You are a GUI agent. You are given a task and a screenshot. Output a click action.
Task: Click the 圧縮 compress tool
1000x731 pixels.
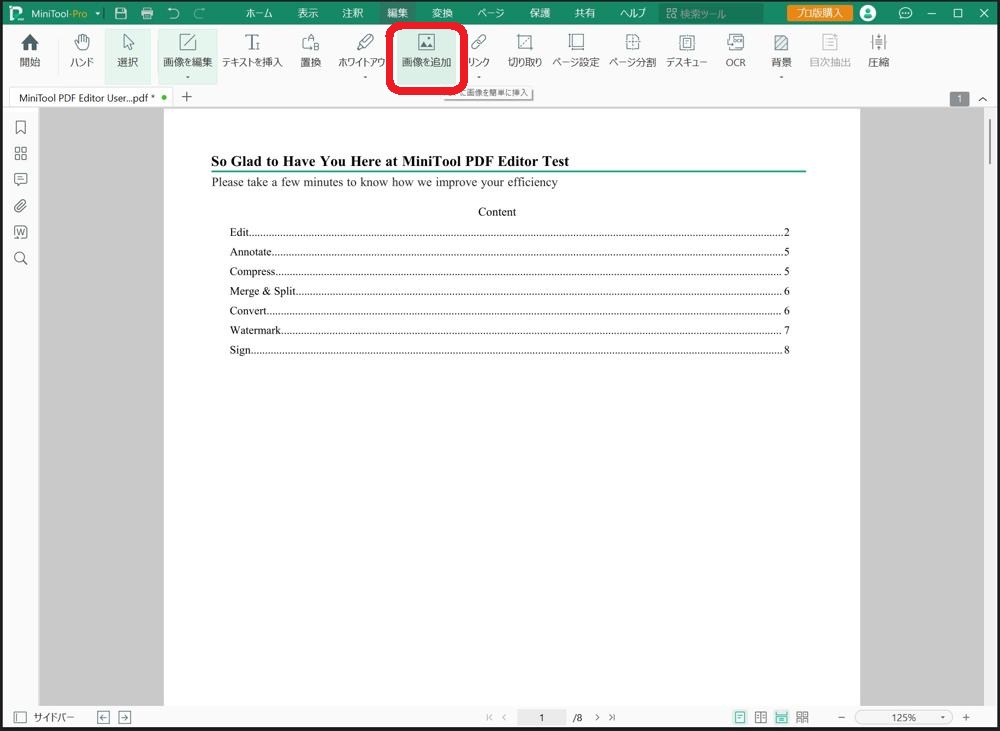[878, 51]
